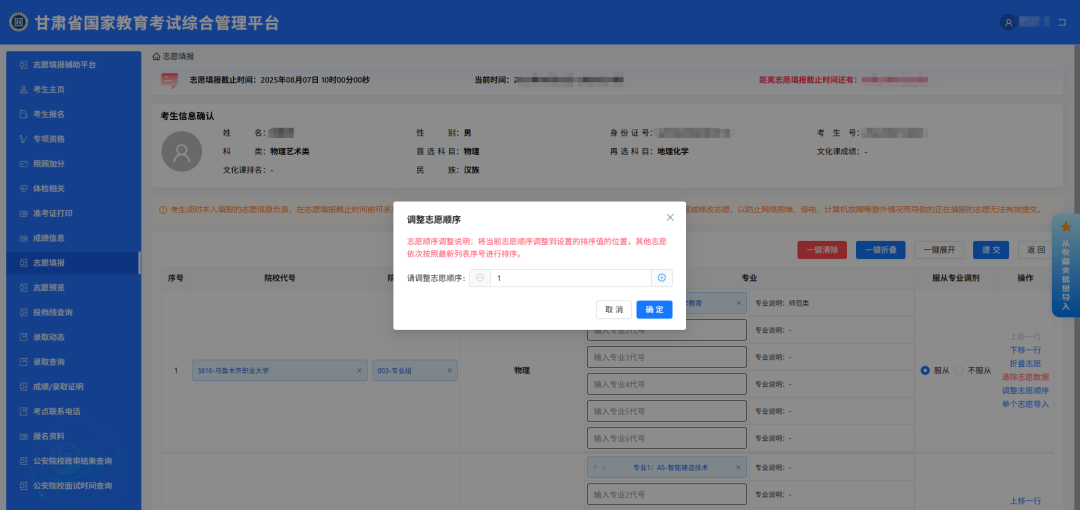Click the platform logo emblem in header
Viewport: 1080px width, 510px height.
(x=19, y=22)
